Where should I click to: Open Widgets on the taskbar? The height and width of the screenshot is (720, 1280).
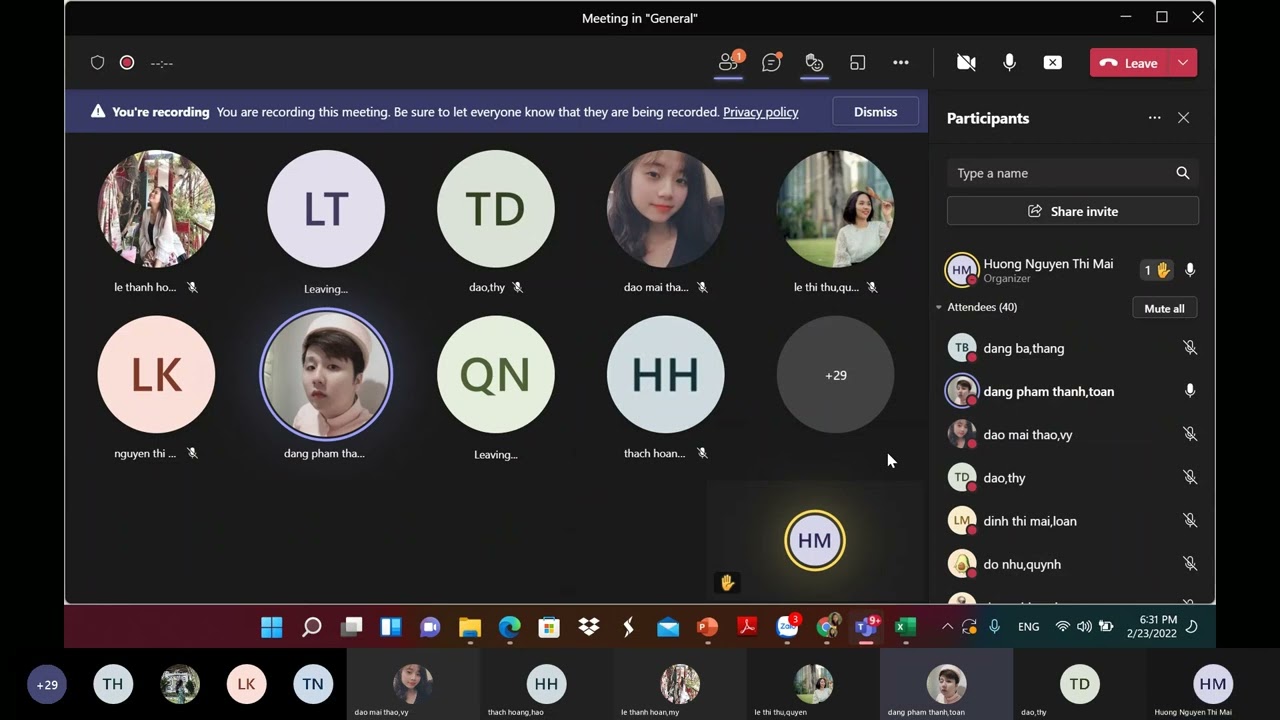coord(391,627)
